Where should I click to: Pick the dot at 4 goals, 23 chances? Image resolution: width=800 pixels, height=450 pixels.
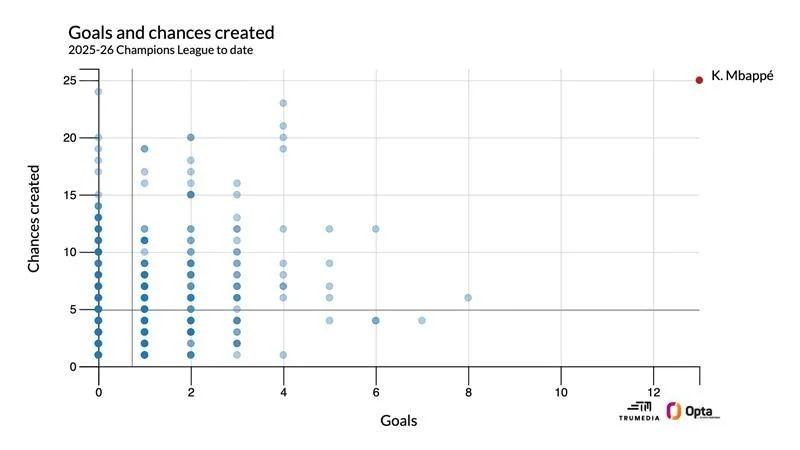[x=283, y=103]
